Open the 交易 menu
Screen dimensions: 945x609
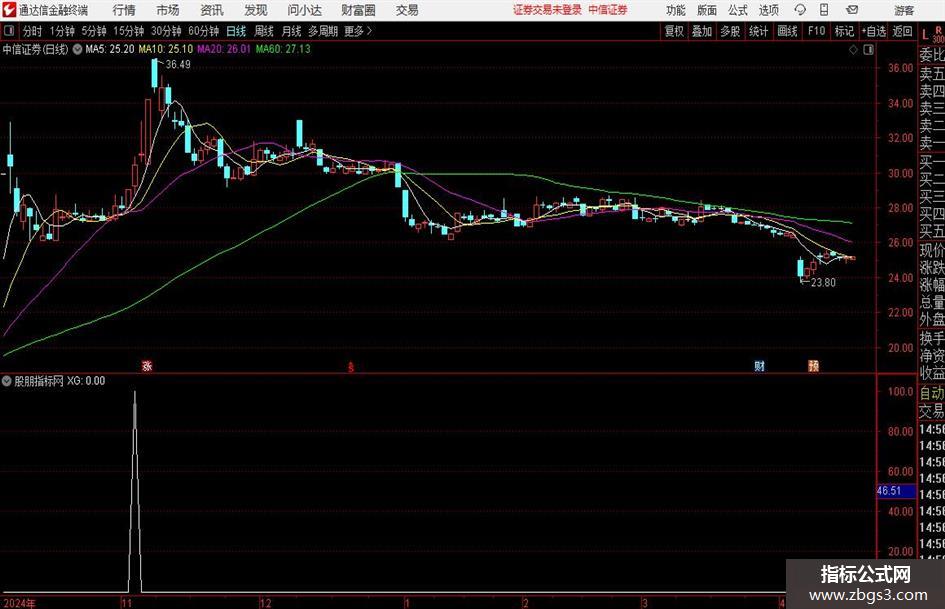pyautogui.click(x=407, y=10)
